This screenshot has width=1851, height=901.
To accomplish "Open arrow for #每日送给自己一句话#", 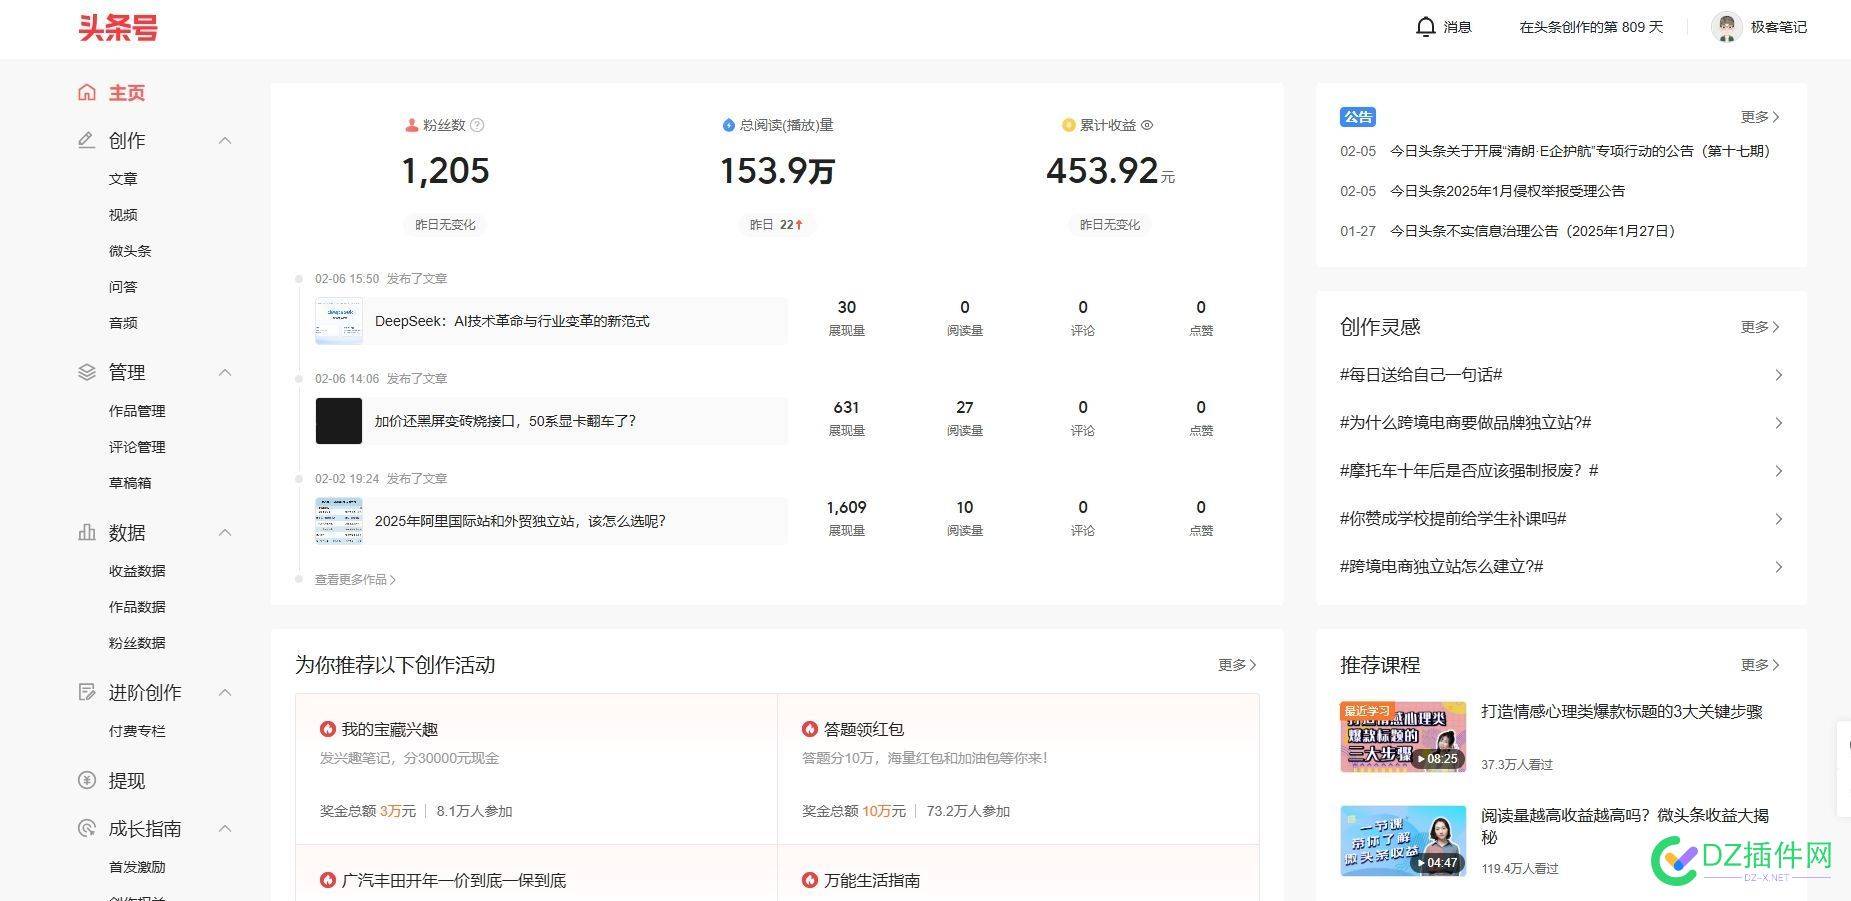I will pyautogui.click(x=1778, y=375).
